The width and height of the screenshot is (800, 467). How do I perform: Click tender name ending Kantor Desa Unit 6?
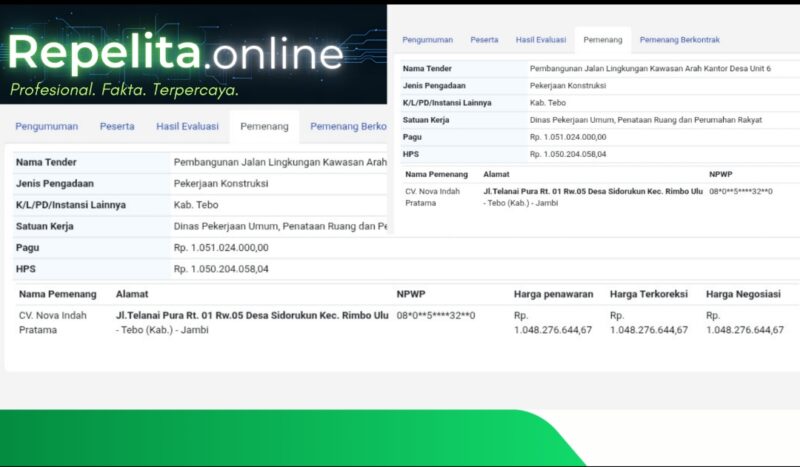coord(651,68)
